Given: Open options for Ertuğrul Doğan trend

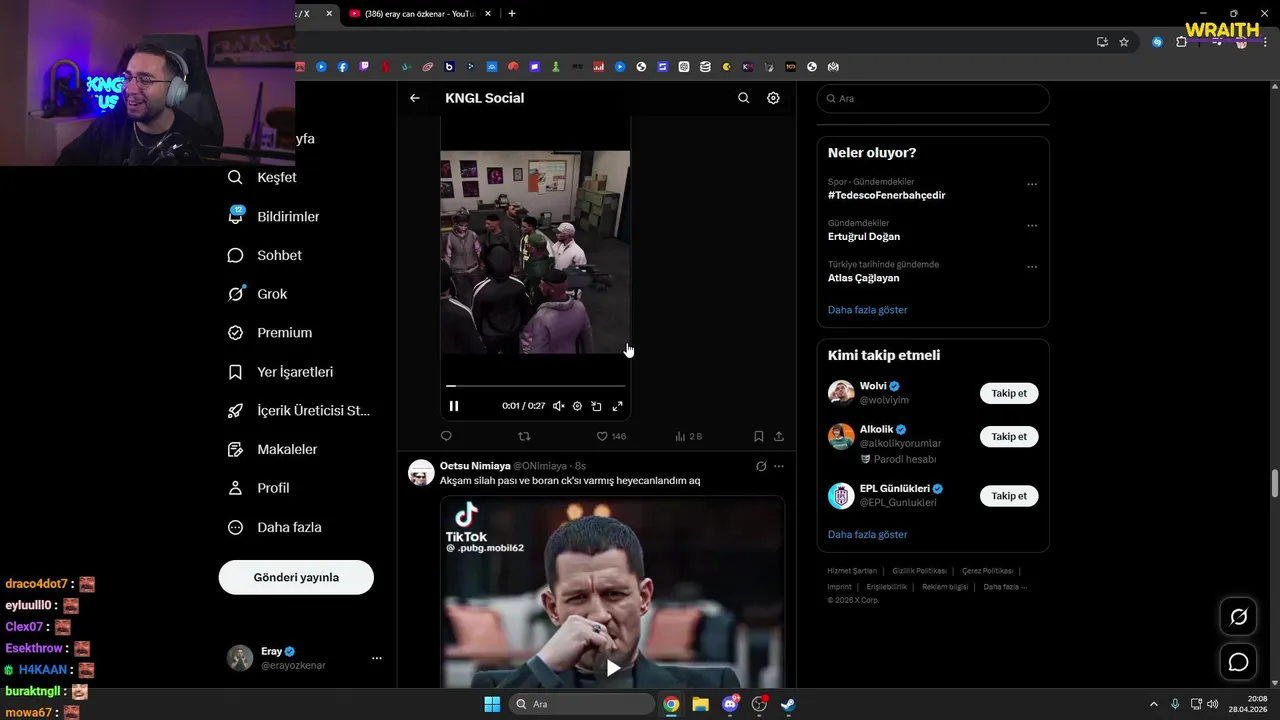Looking at the screenshot, I should click(x=1032, y=226).
